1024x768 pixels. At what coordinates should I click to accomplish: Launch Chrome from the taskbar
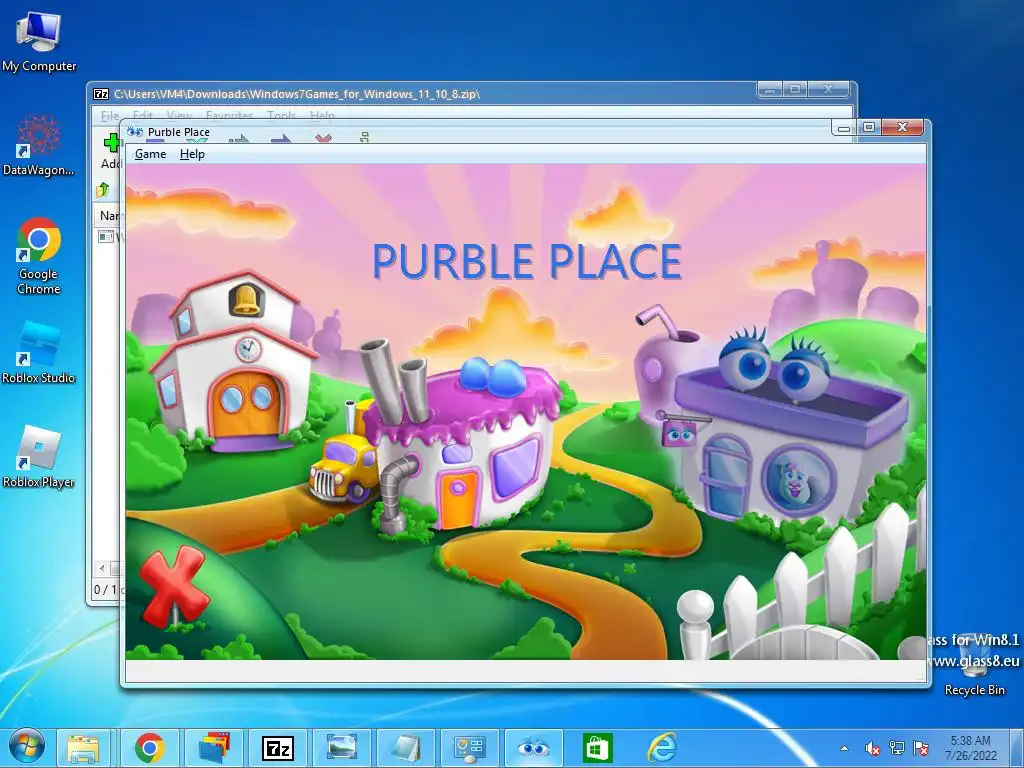click(150, 748)
